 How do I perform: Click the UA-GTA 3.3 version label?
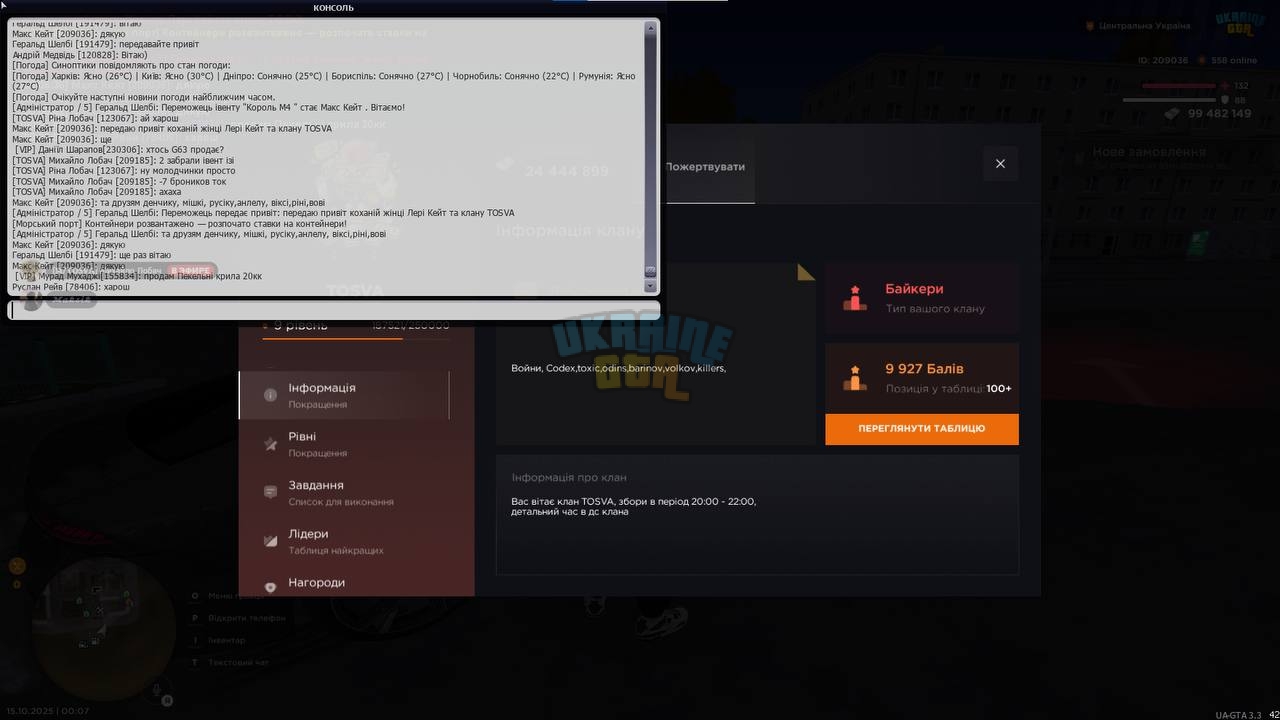click(1238, 714)
